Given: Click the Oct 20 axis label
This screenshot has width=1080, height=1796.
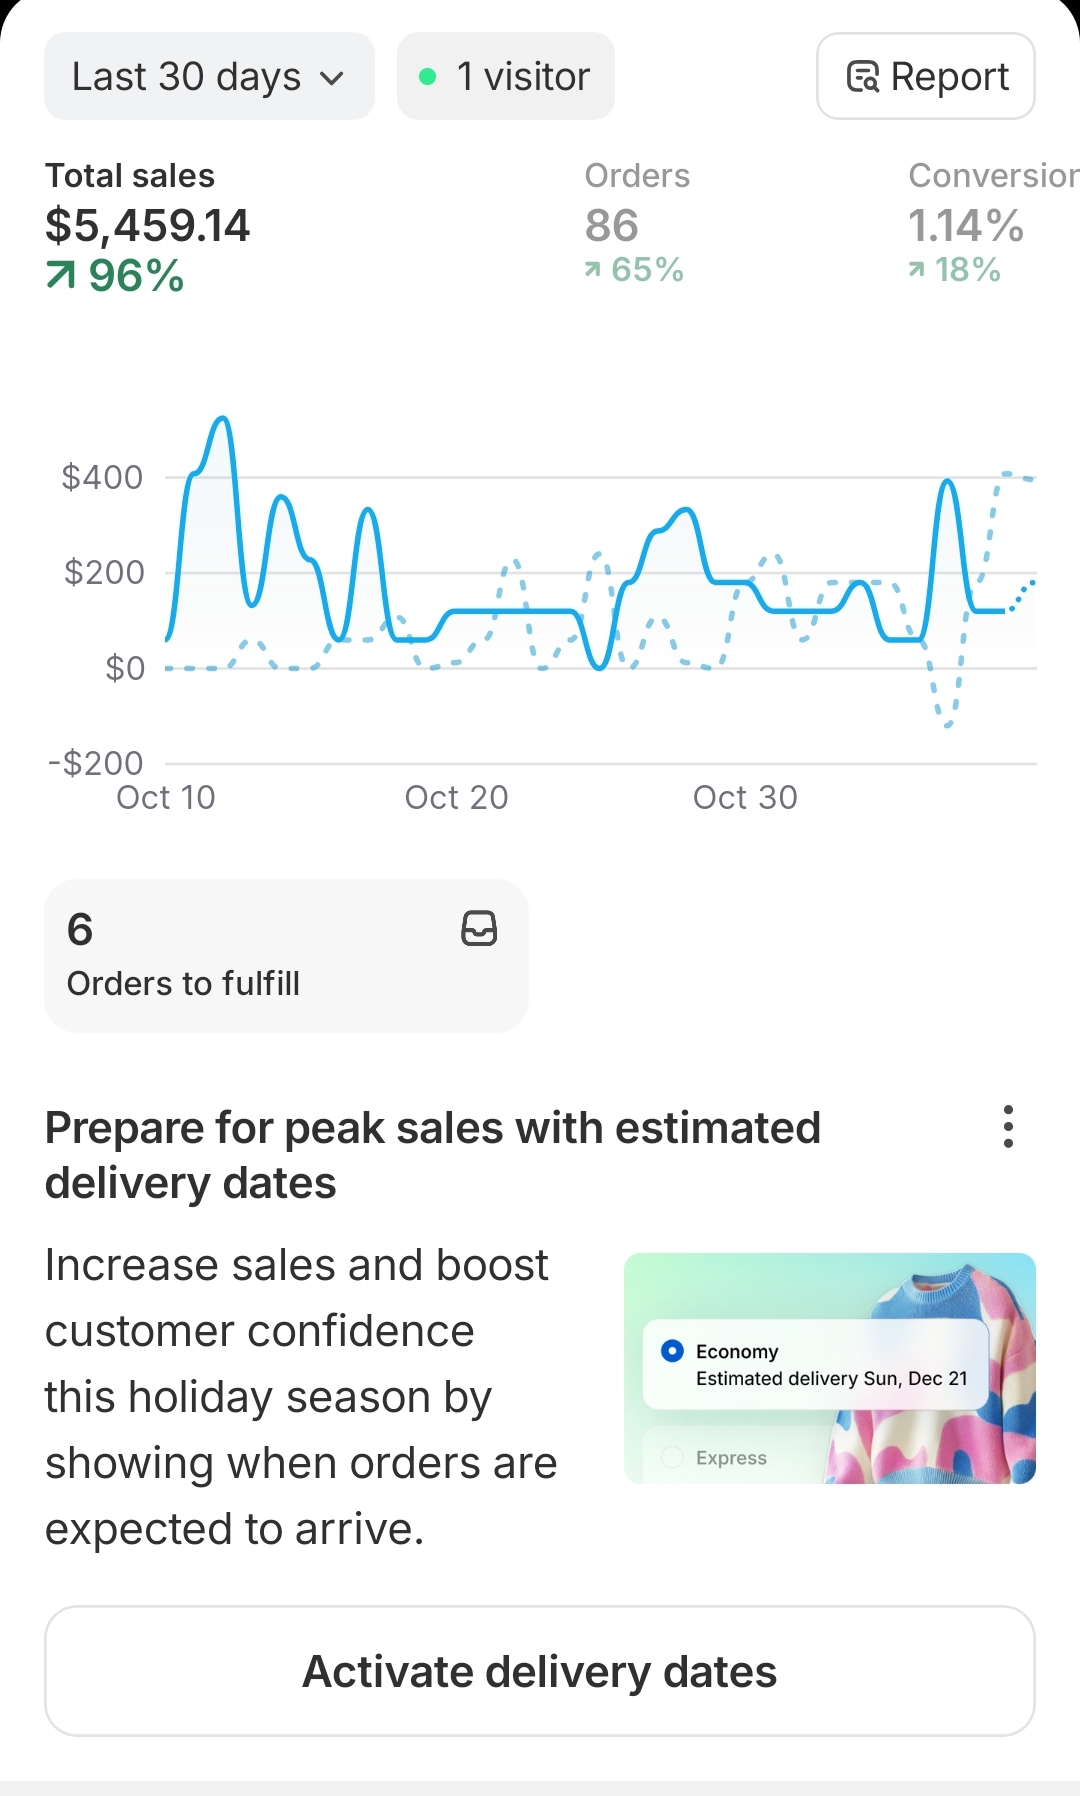Looking at the screenshot, I should [456, 797].
